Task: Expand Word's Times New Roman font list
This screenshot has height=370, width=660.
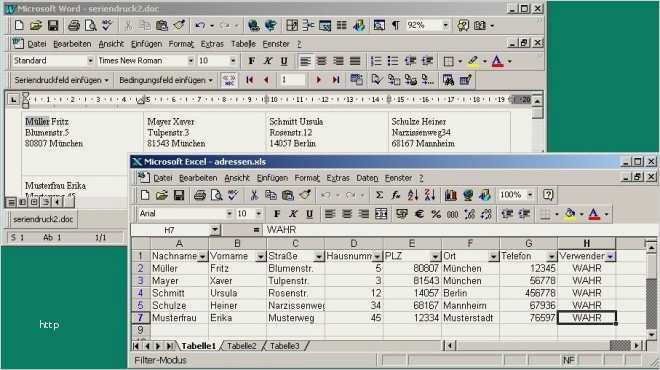Action: point(191,61)
